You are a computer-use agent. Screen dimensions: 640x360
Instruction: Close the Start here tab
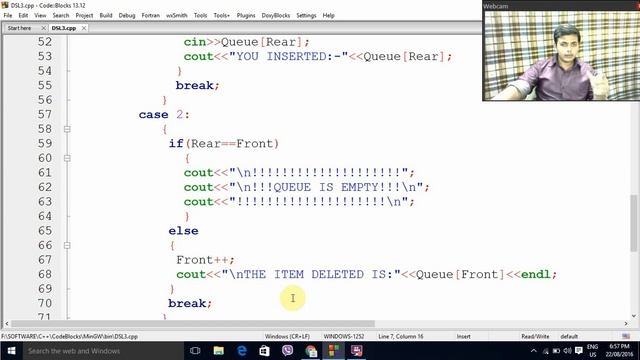click(43, 28)
